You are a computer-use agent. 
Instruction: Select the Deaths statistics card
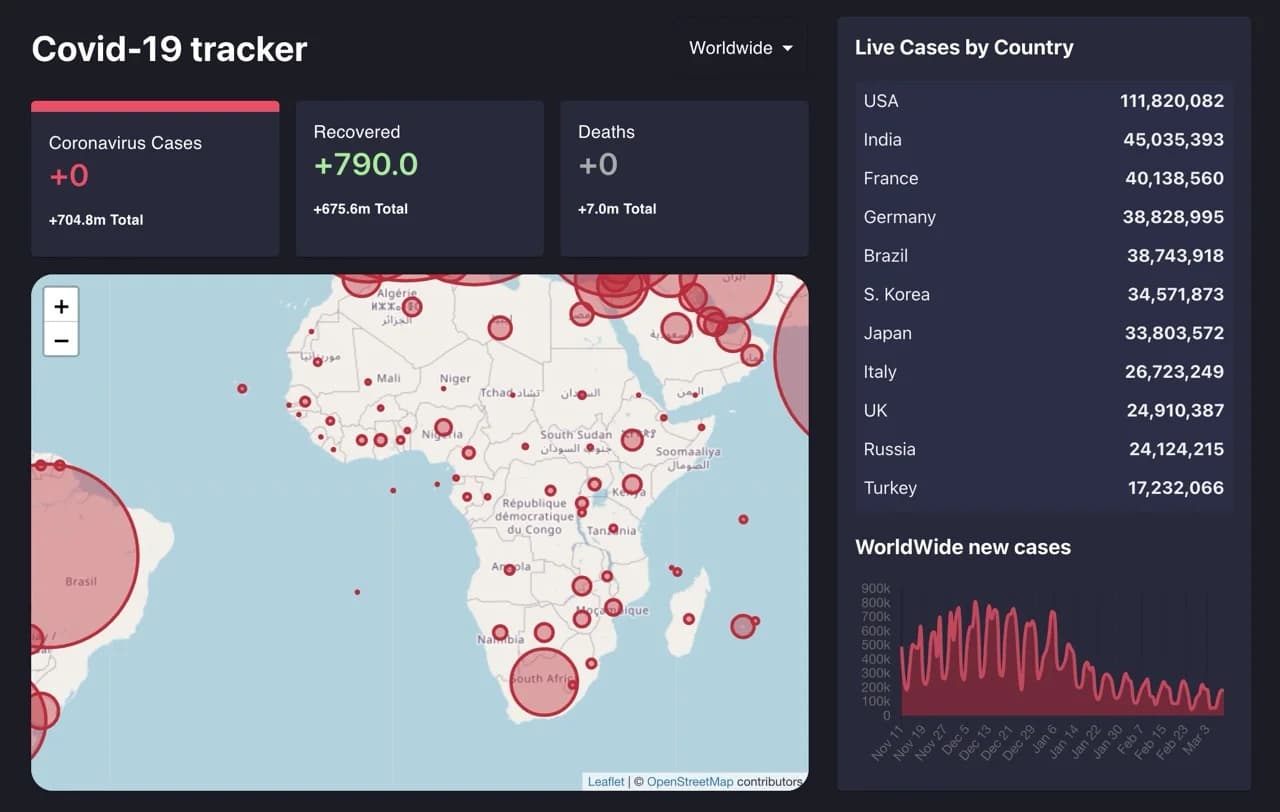point(684,178)
